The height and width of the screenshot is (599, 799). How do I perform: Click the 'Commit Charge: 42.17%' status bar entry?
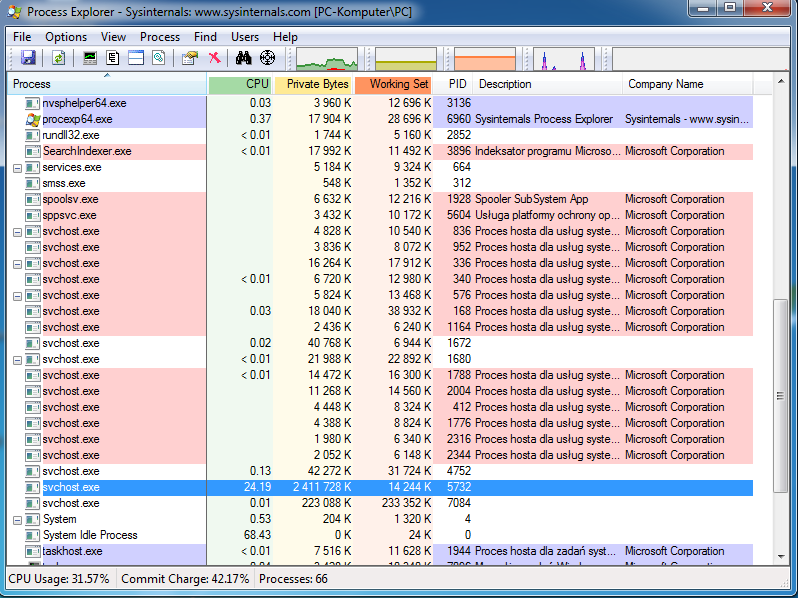185,579
